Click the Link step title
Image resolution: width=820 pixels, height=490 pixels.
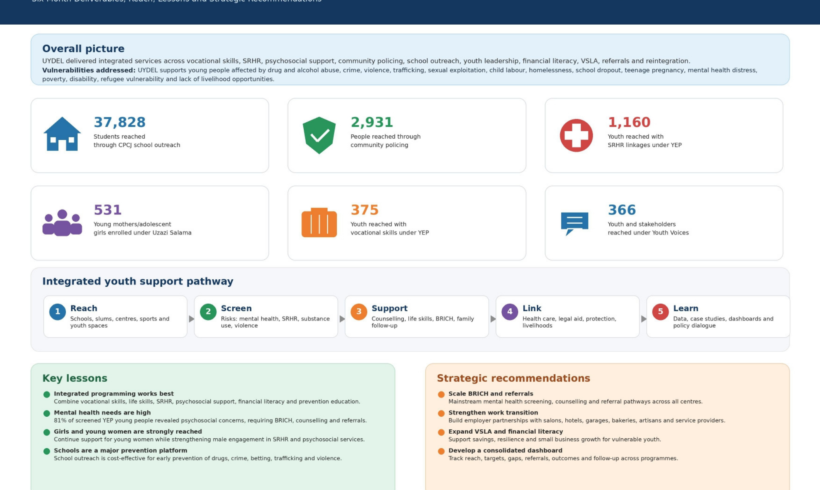[531, 309]
